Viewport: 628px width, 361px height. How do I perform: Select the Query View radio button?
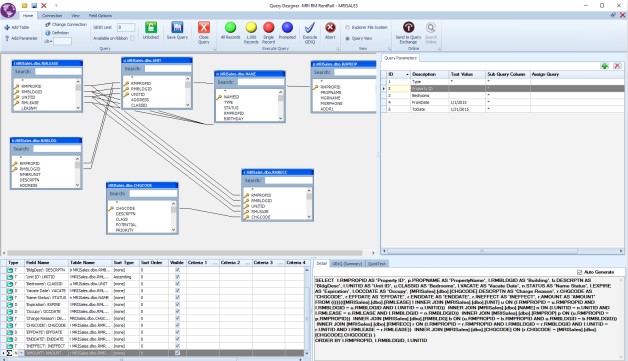coord(347,38)
